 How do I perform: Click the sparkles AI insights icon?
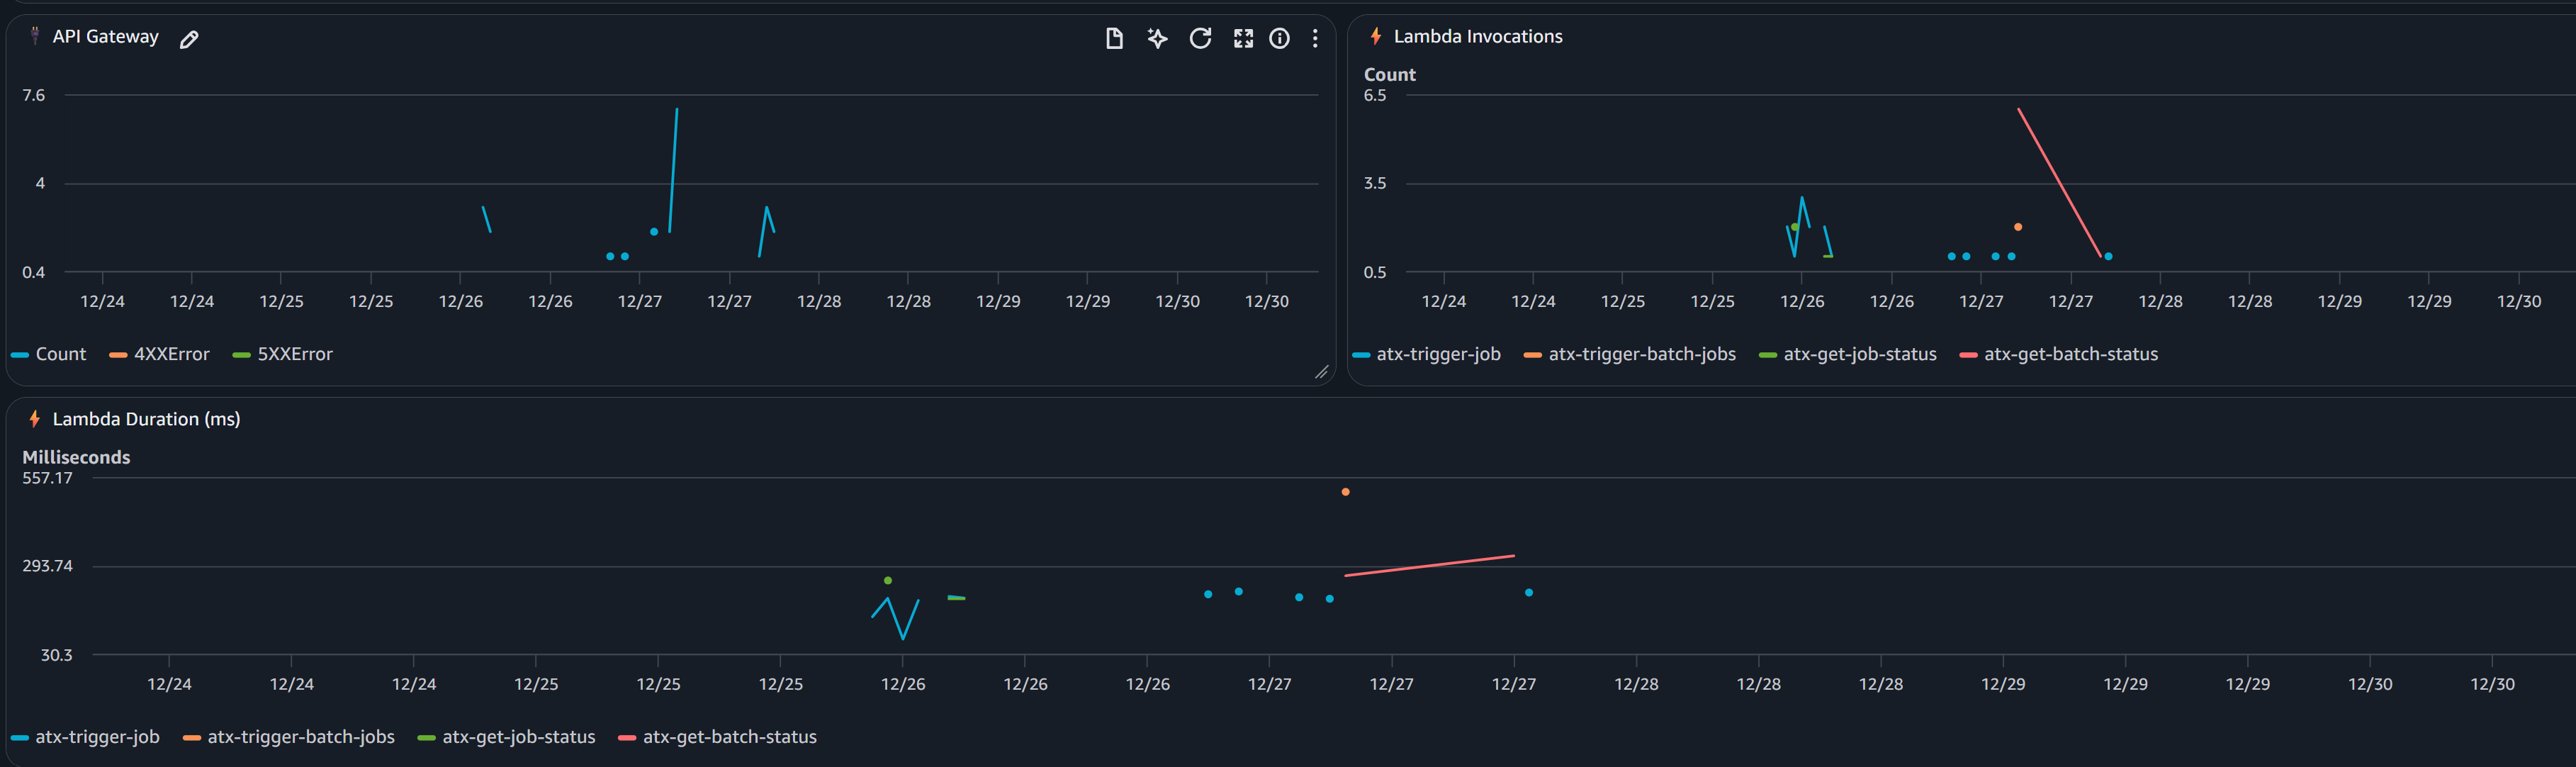(1156, 39)
